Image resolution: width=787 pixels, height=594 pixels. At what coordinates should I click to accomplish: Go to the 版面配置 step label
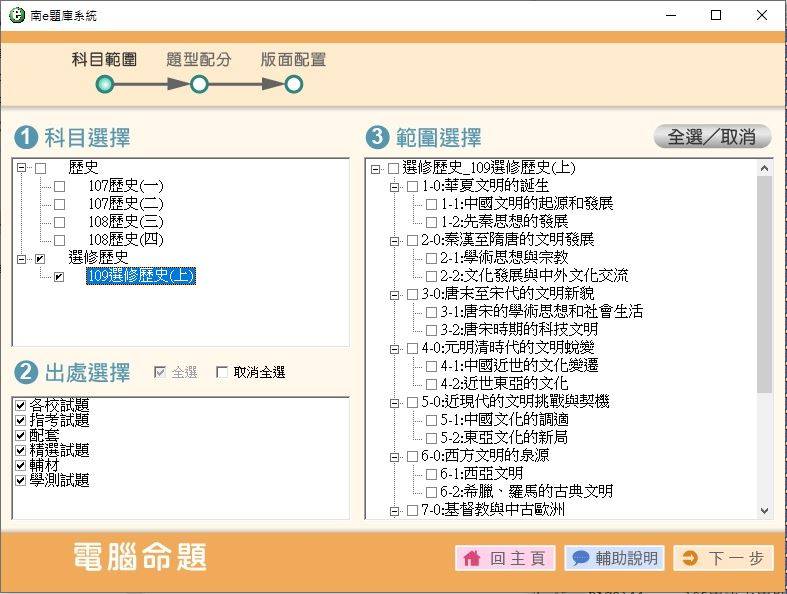[293, 59]
